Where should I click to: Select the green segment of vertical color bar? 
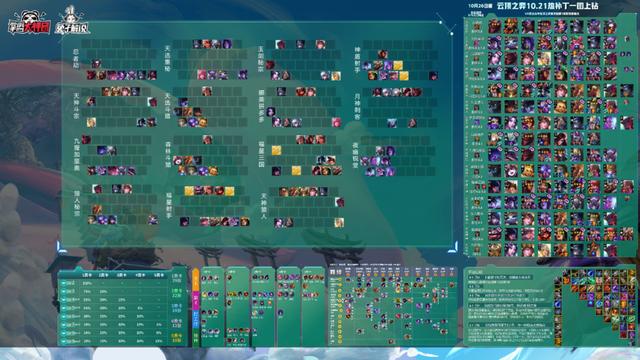pos(196,338)
